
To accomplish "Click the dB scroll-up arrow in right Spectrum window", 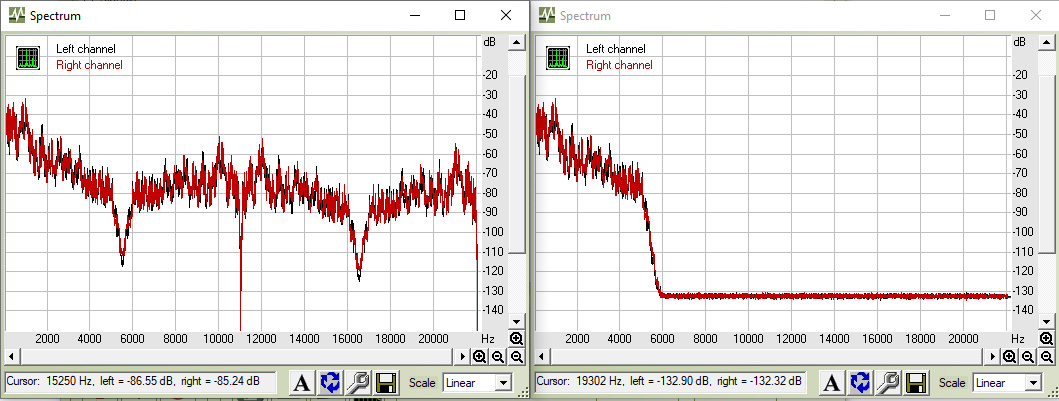I will (1046, 43).
